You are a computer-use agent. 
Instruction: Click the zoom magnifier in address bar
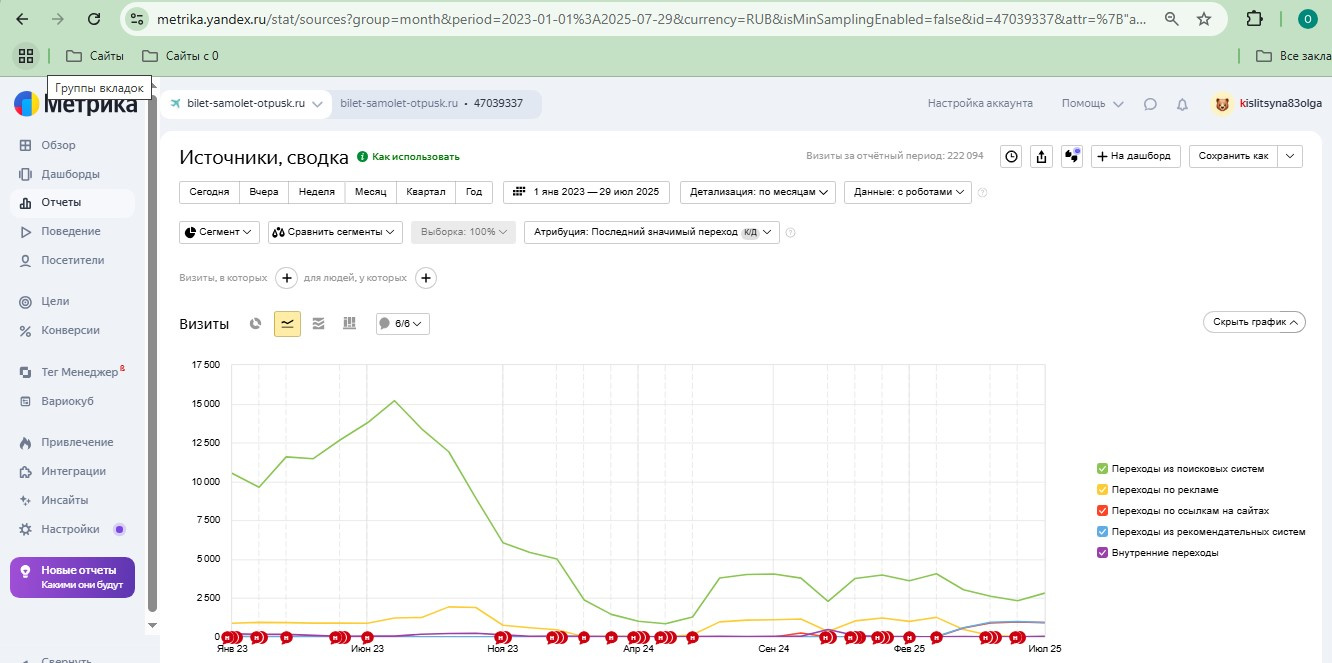tap(1171, 19)
